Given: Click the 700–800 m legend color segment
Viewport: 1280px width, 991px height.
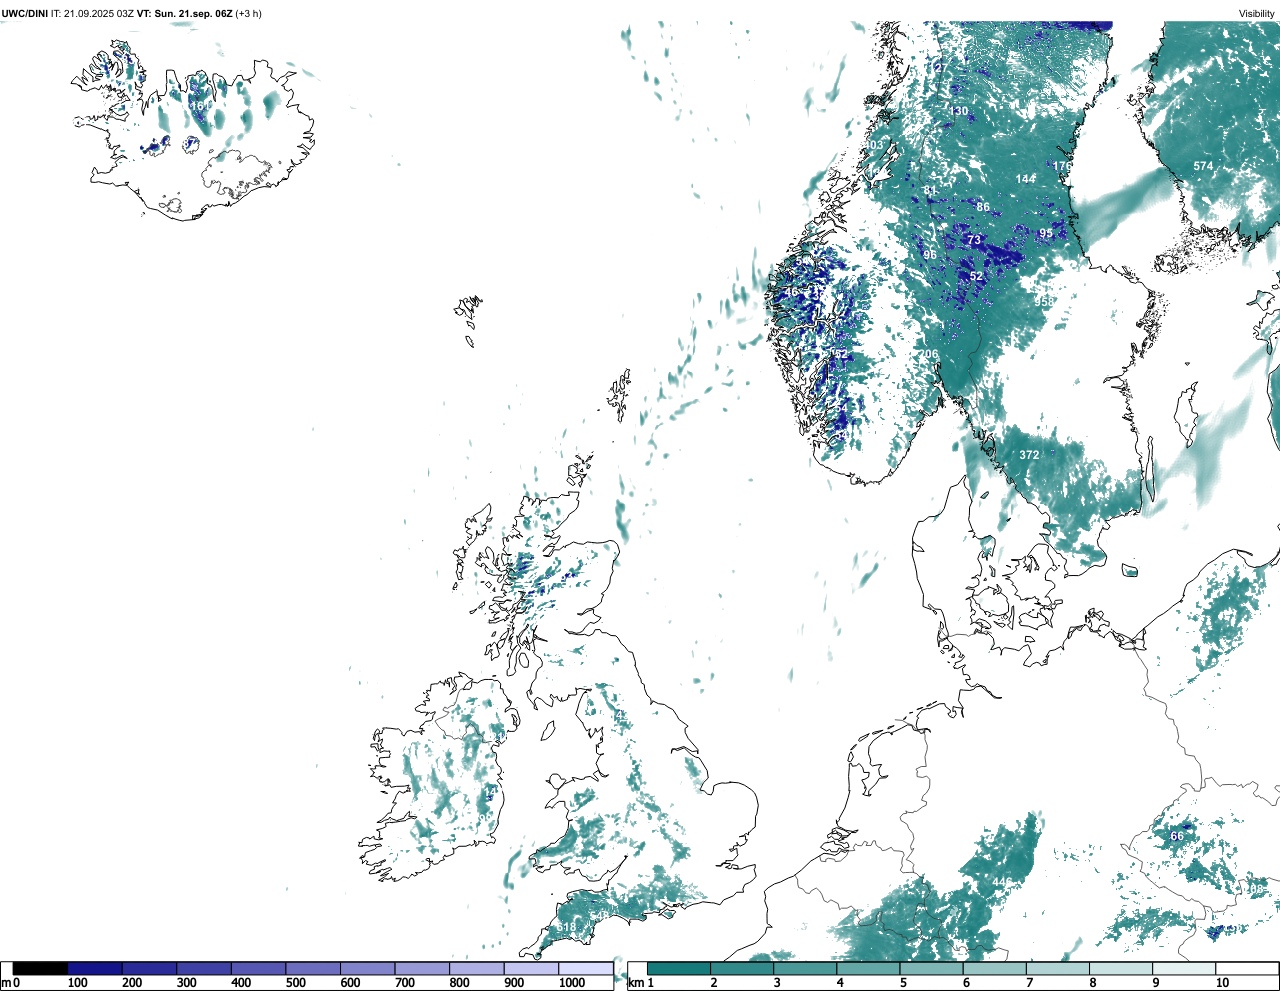Looking at the screenshot, I should click(422, 968).
